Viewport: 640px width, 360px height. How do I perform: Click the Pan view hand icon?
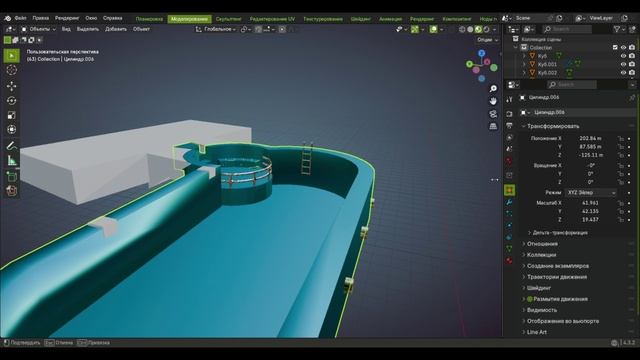493,101
